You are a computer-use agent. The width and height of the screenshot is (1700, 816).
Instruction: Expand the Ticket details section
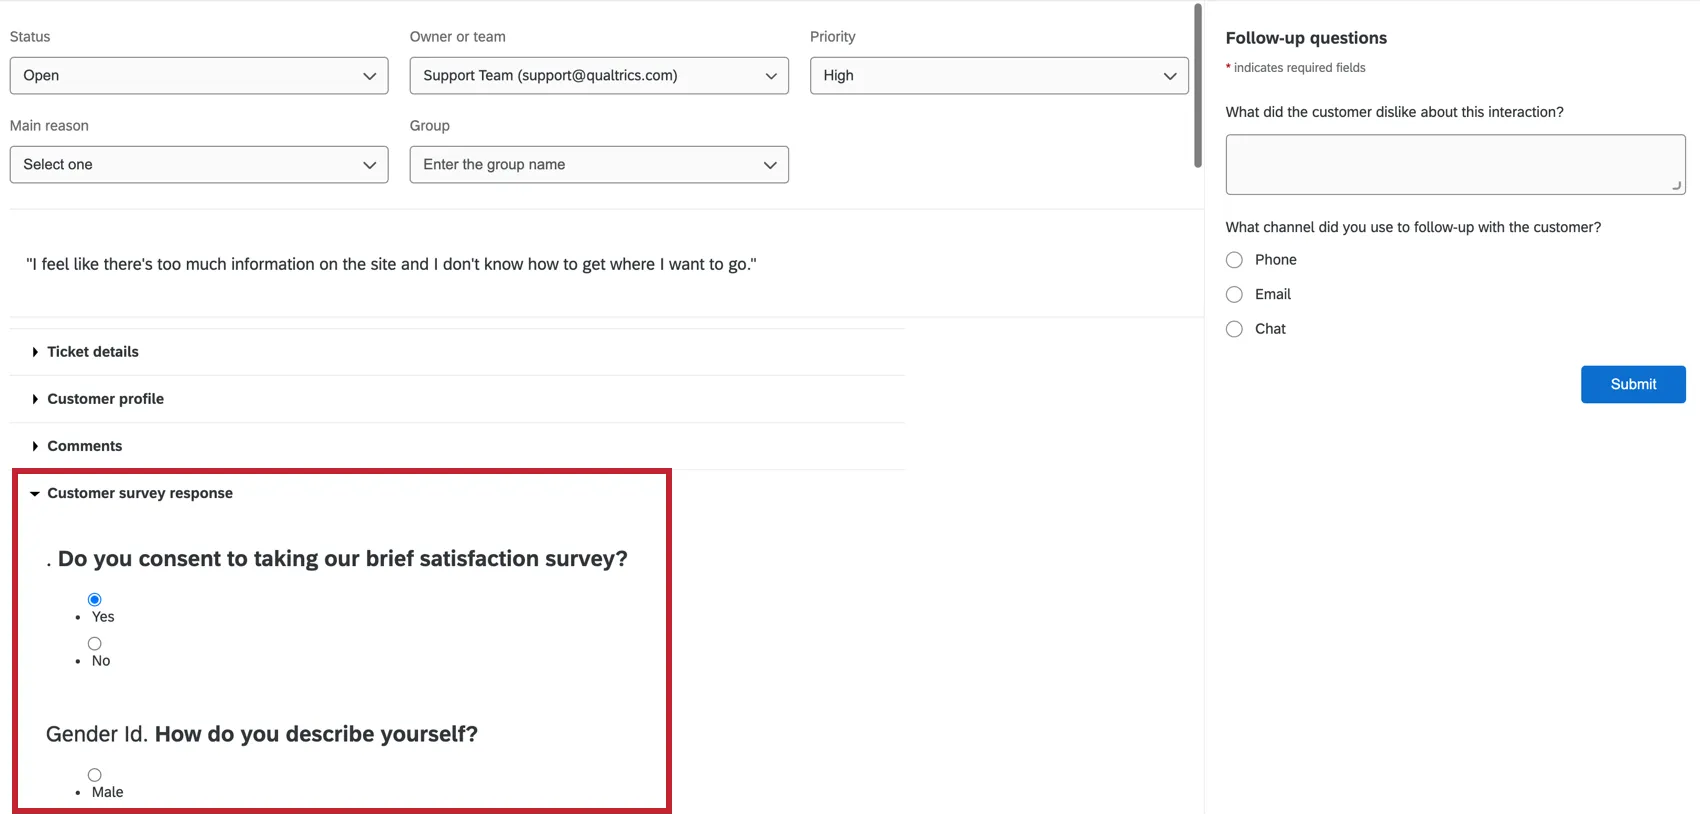point(92,352)
